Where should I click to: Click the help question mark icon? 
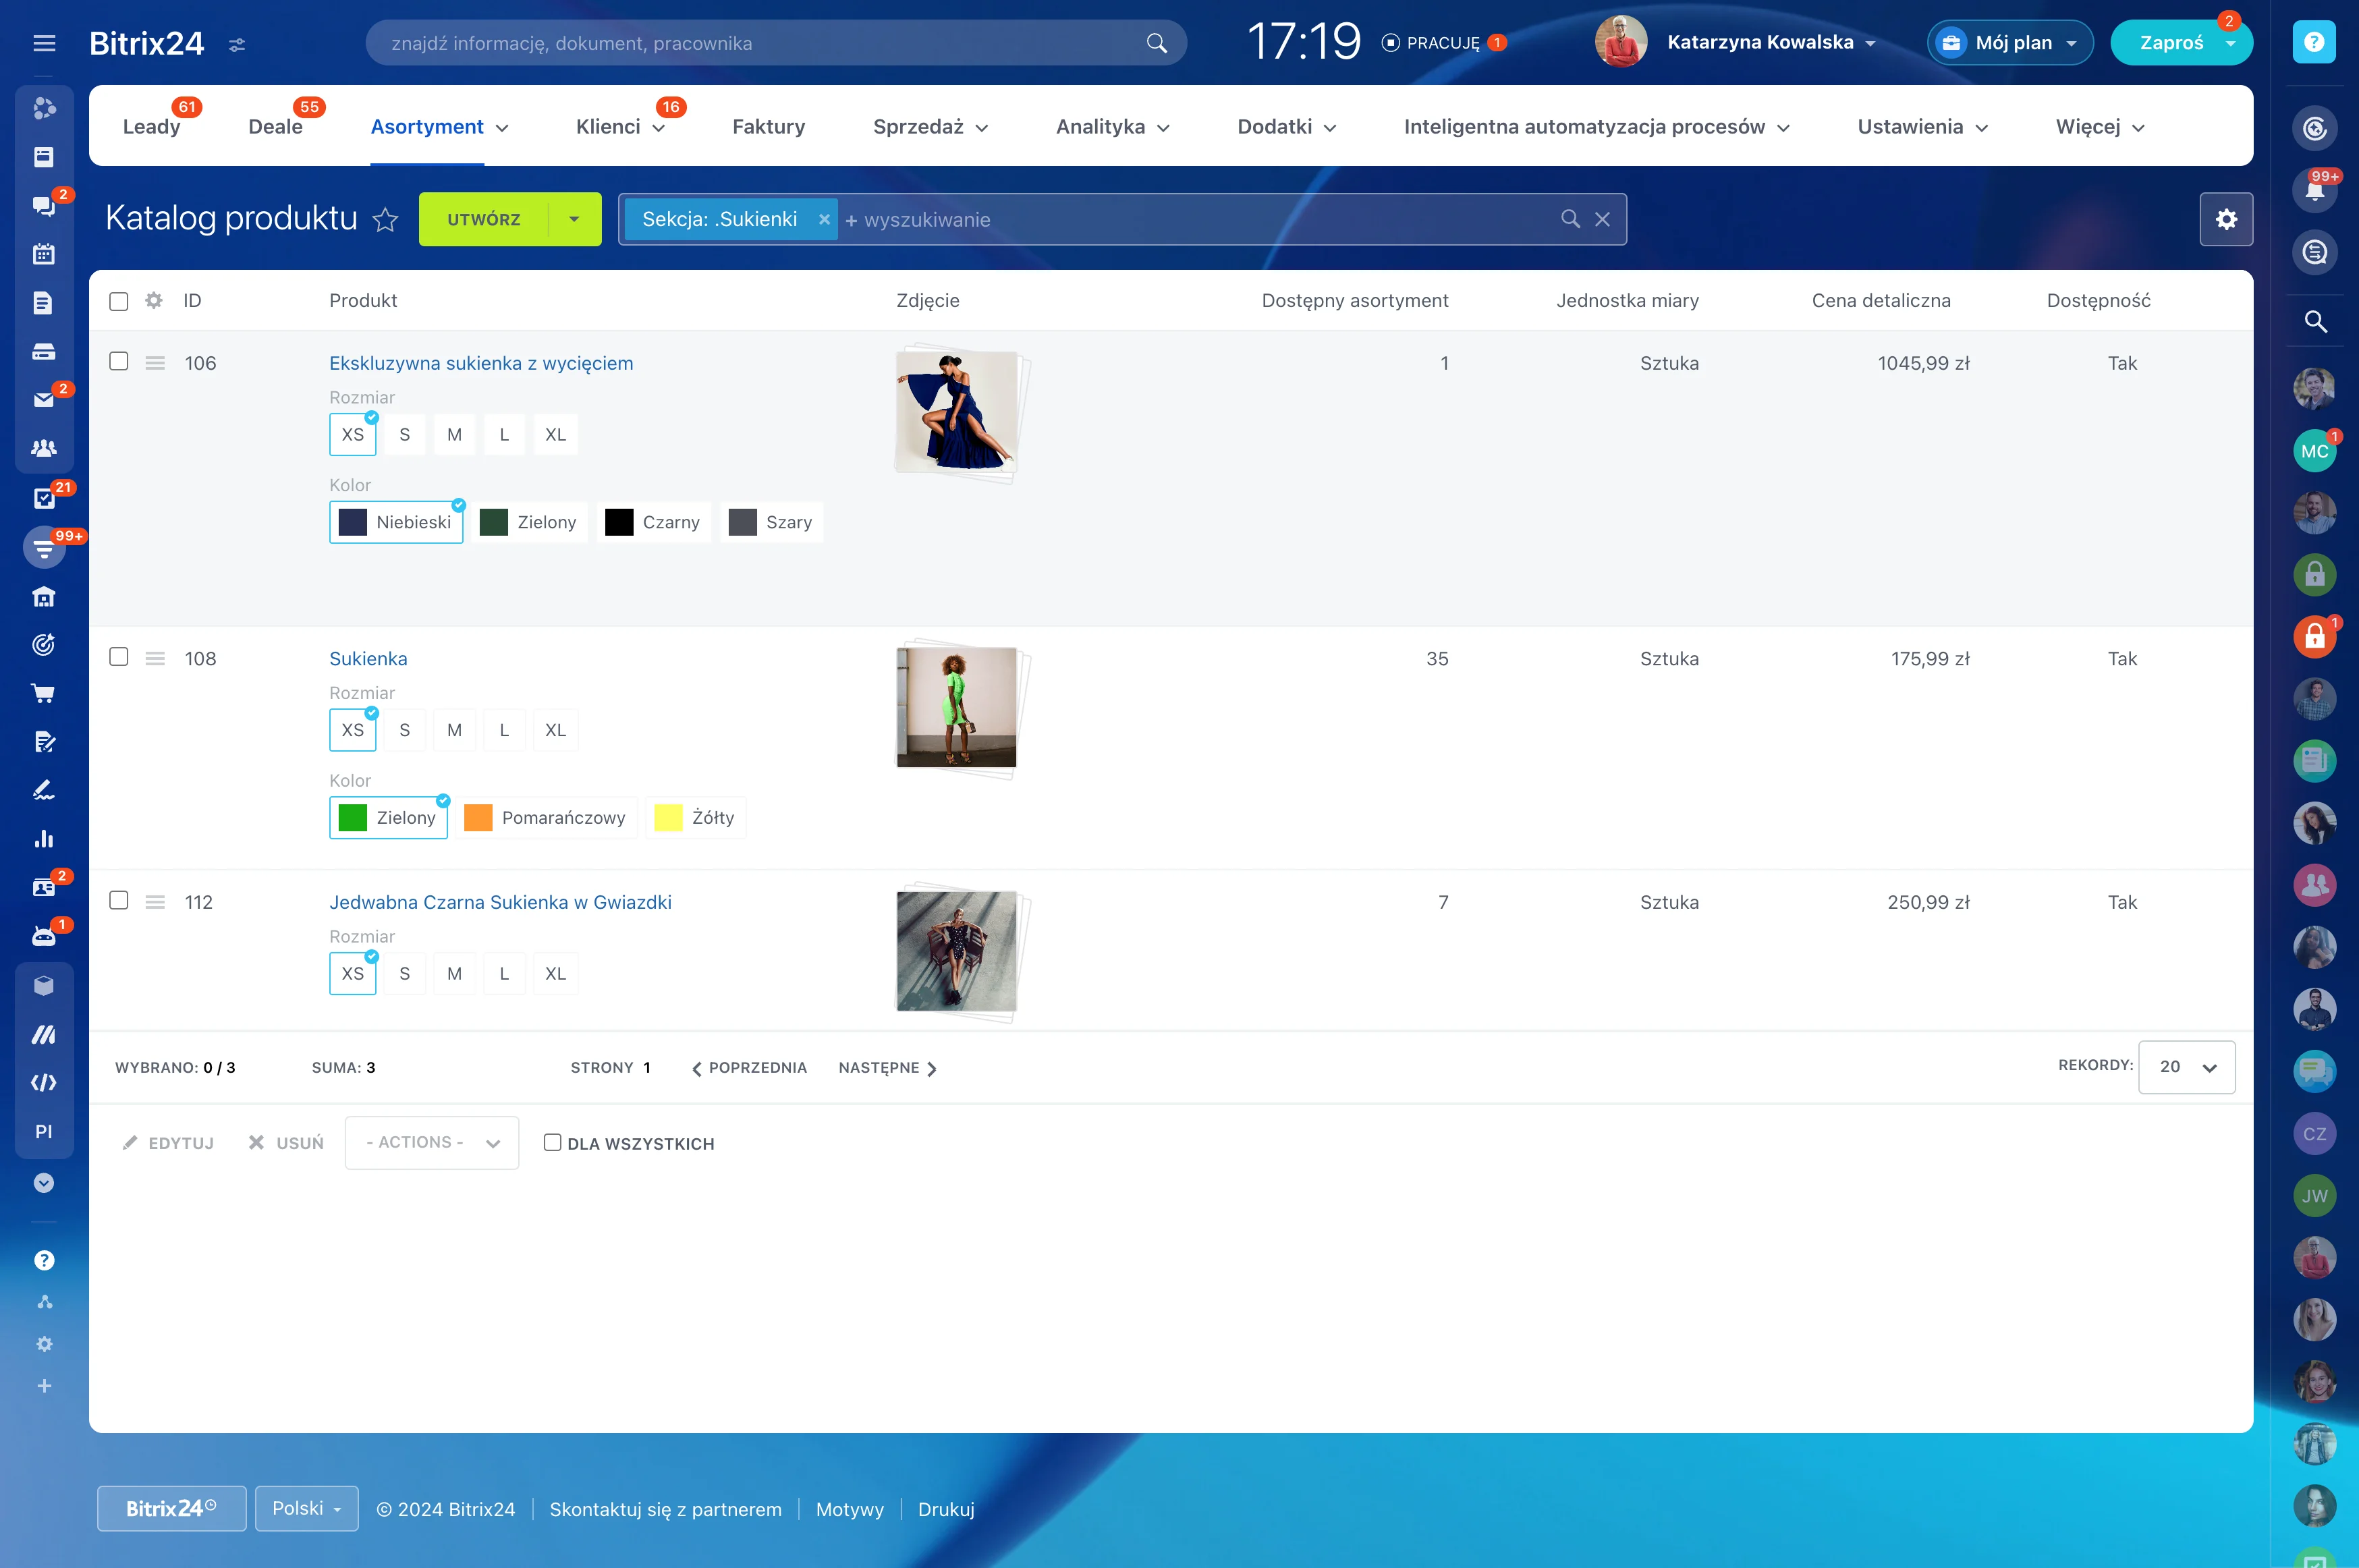pyautogui.click(x=2313, y=42)
